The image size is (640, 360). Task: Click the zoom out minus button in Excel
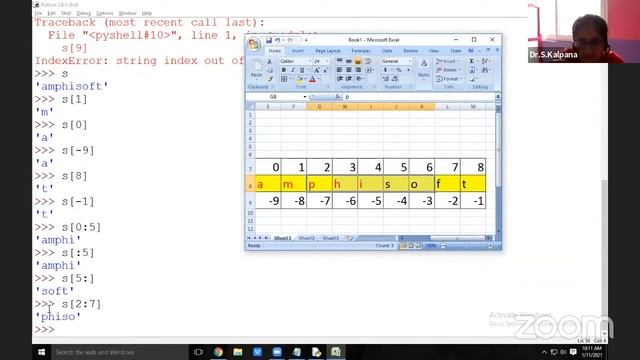click(x=443, y=246)
